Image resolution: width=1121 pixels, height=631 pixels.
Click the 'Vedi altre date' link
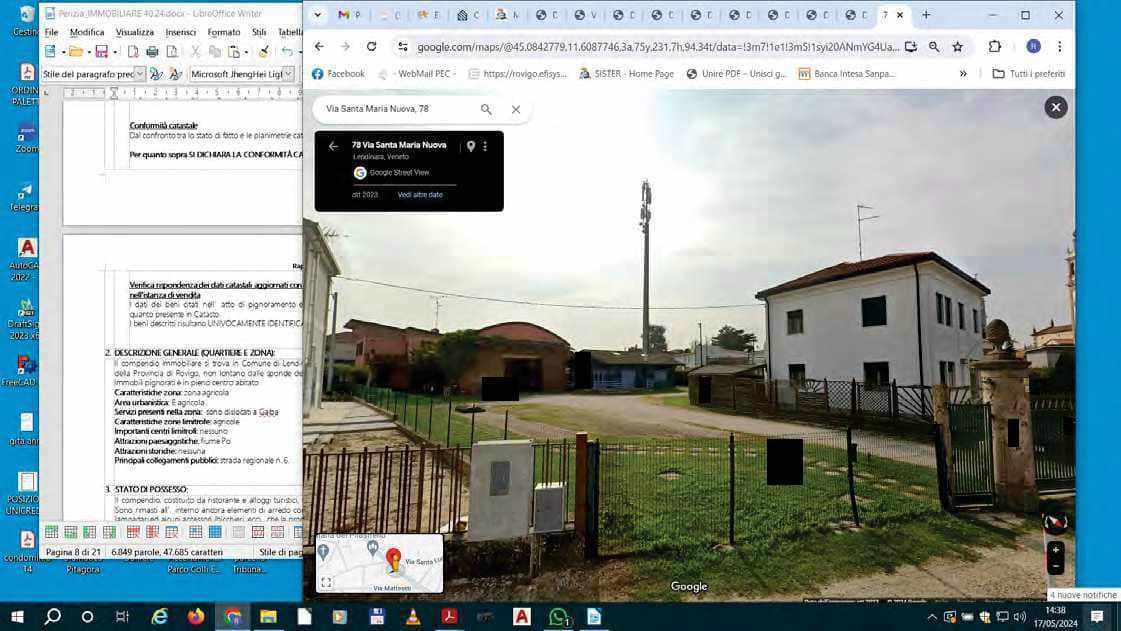(x=420, y=195)
